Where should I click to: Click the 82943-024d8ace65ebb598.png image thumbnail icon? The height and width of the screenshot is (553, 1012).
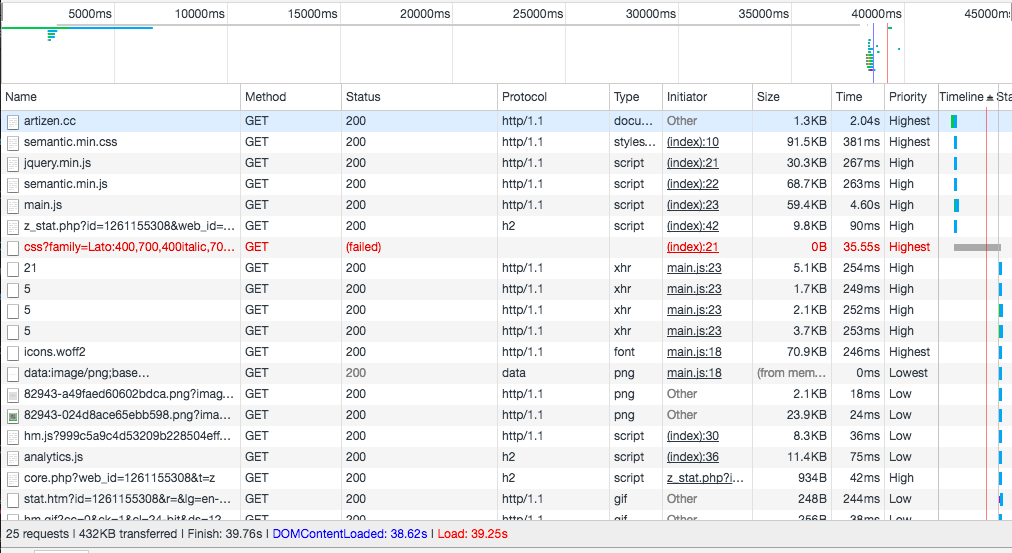[x=13, y=415]
